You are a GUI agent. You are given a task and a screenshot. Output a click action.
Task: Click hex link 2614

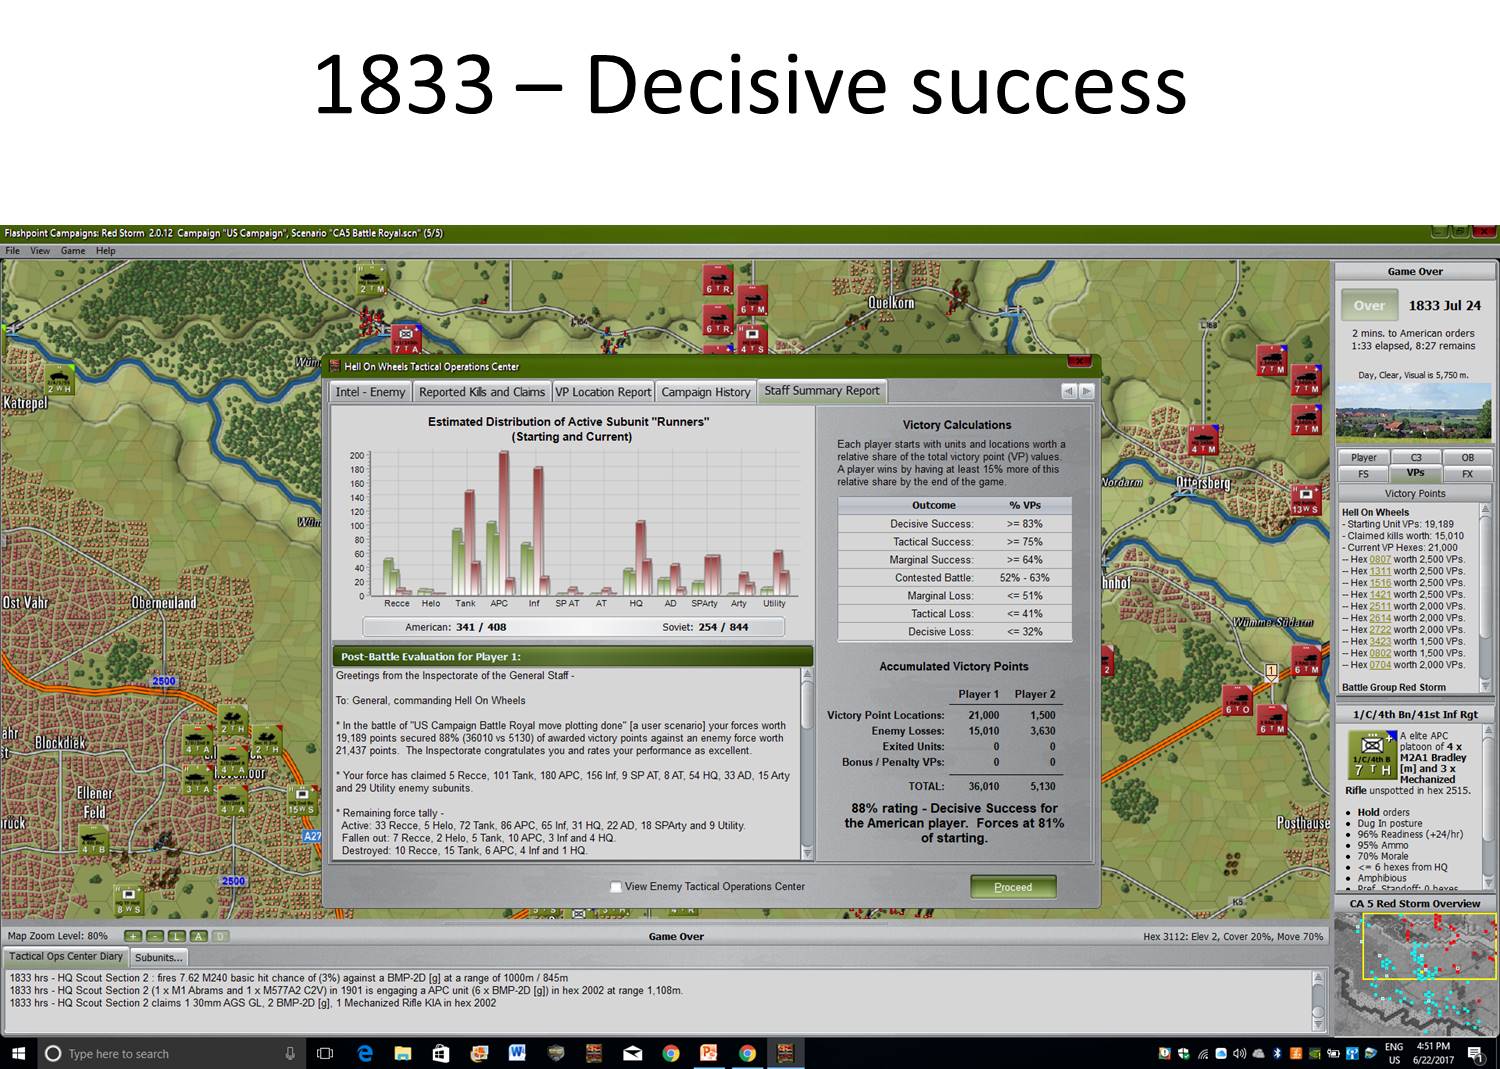(1380, 618)
